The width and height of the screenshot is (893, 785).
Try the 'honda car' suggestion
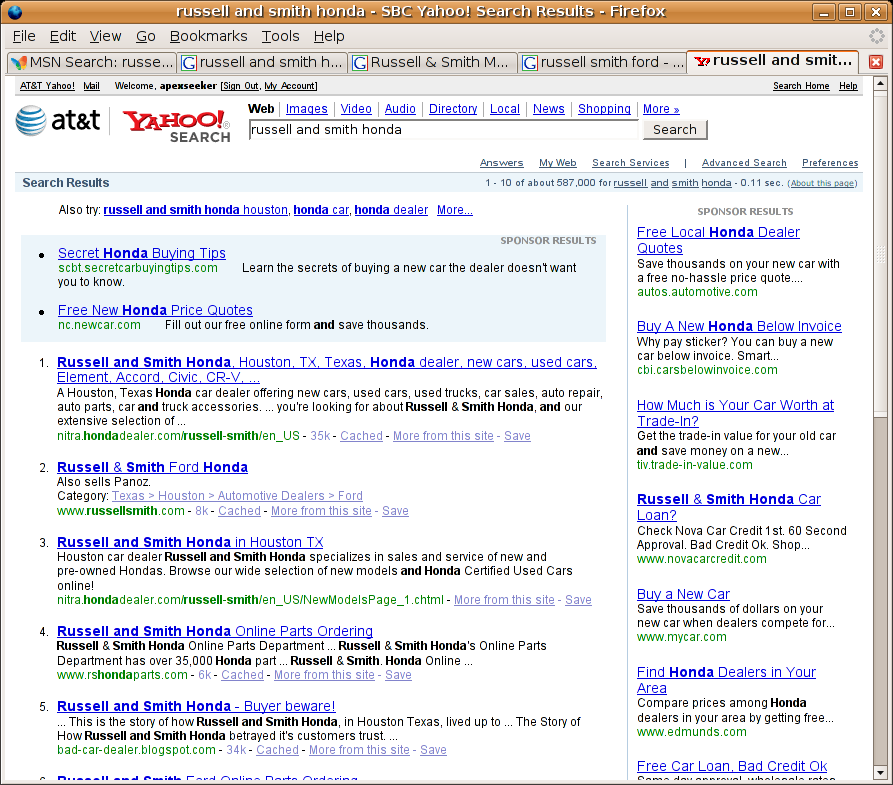pyautogui.click(x=321, y=210)
